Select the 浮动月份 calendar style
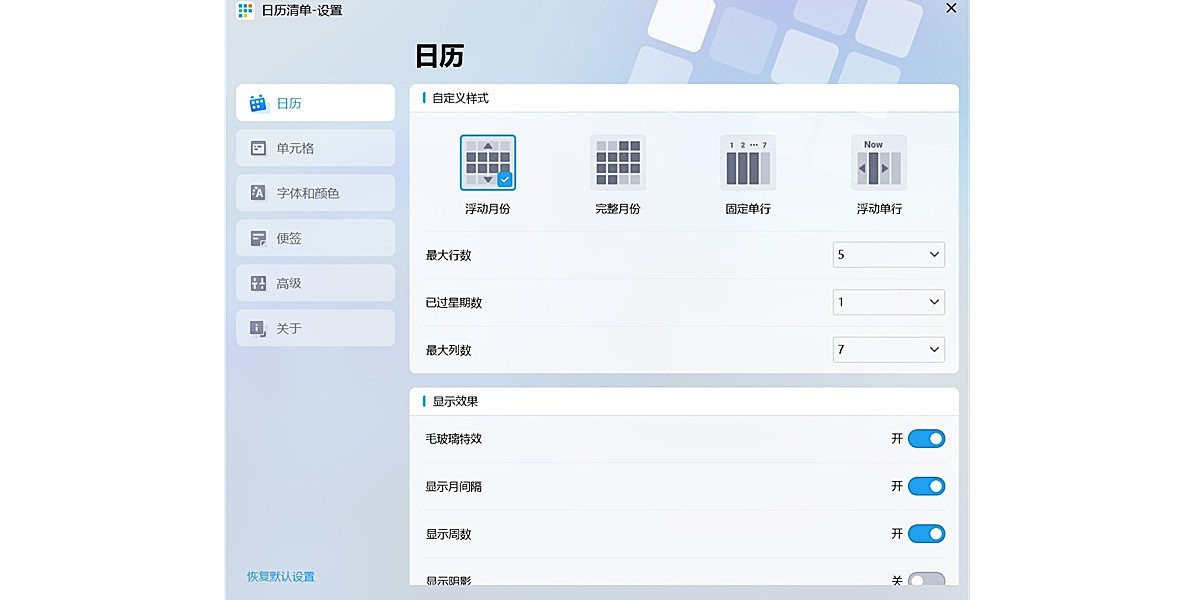Viewport: 1200px width, 600px height. (487, 161)
